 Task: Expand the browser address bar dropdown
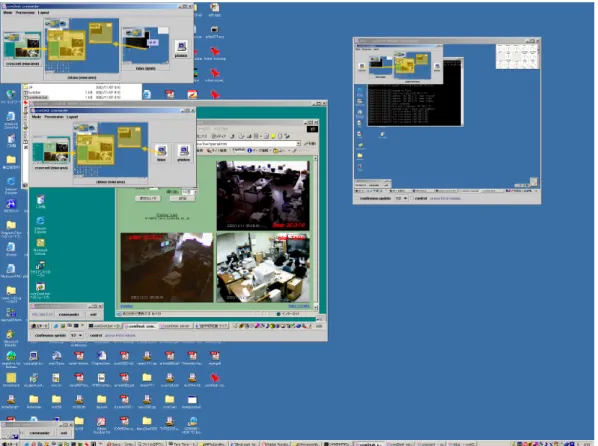(298, 143)
